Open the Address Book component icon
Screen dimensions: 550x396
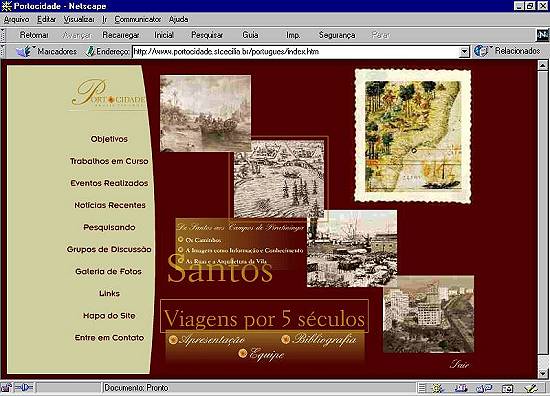(507, 388)
